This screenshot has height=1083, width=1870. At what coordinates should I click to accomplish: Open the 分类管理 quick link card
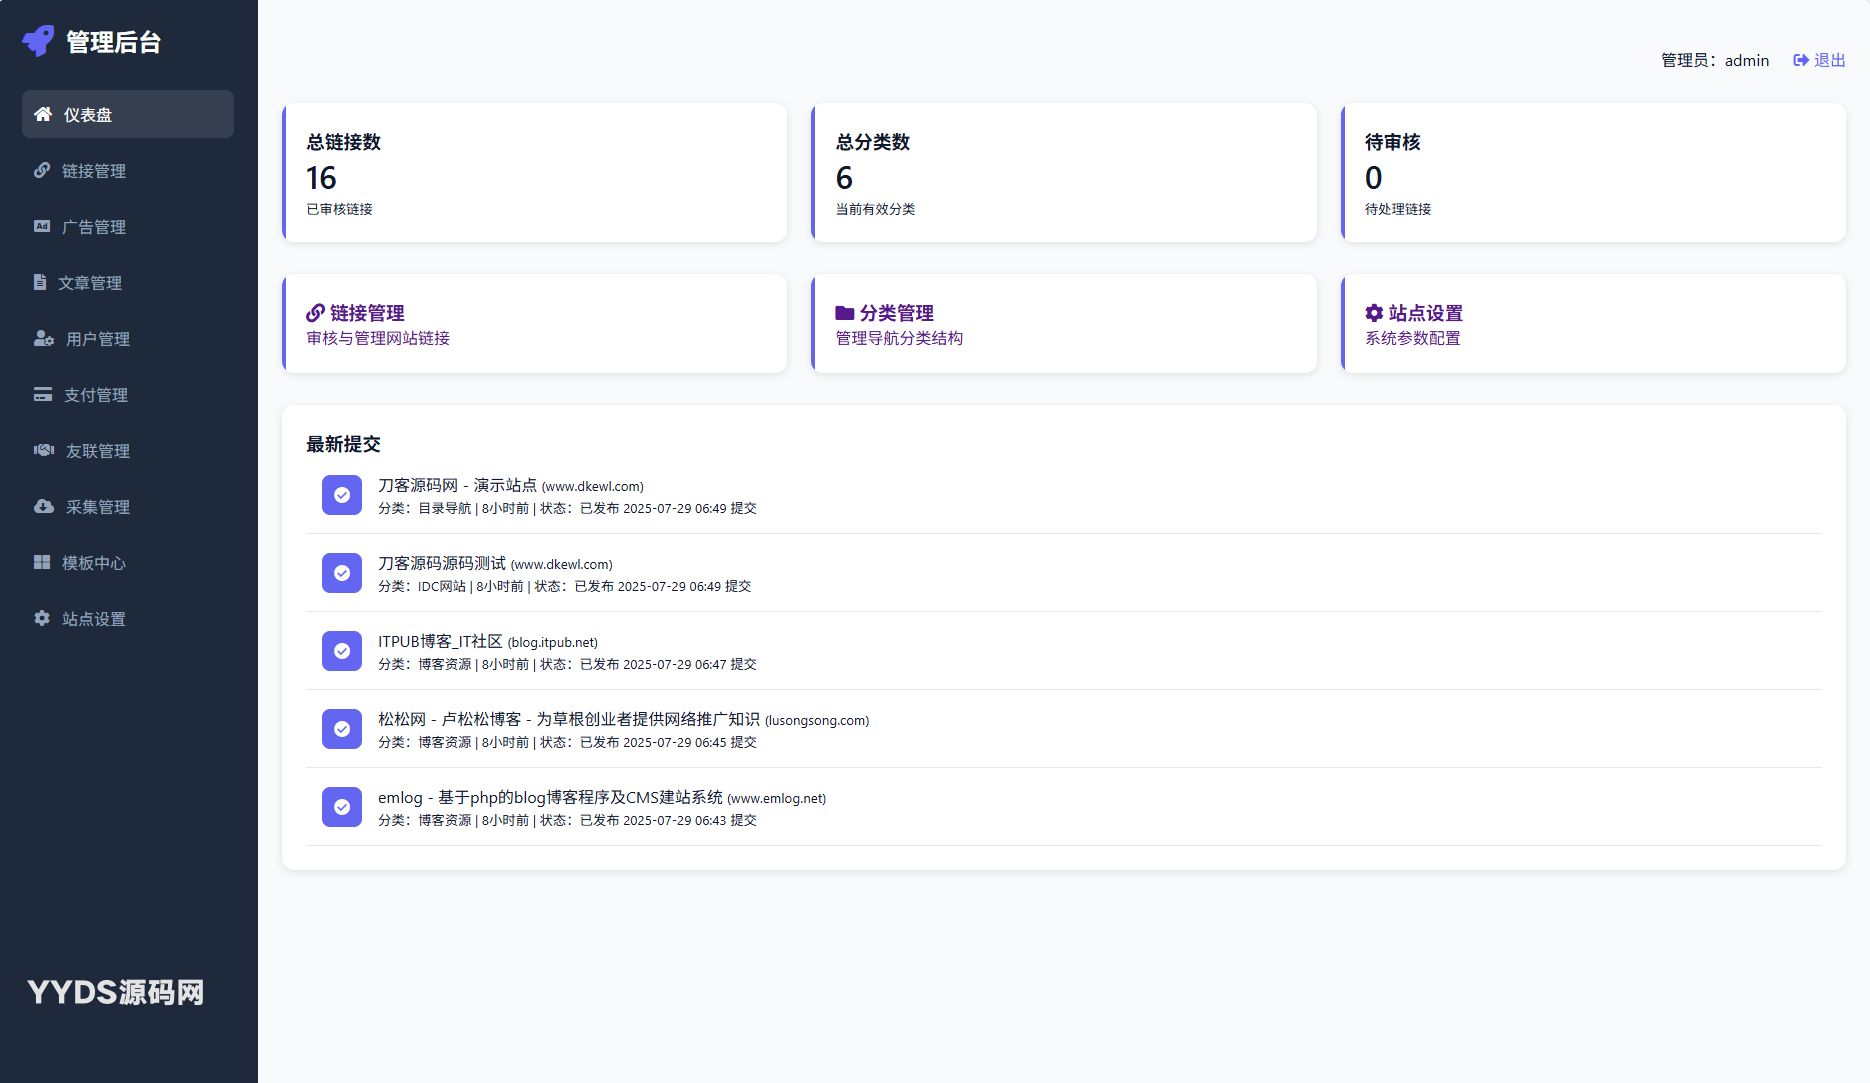coord(1064,324)
